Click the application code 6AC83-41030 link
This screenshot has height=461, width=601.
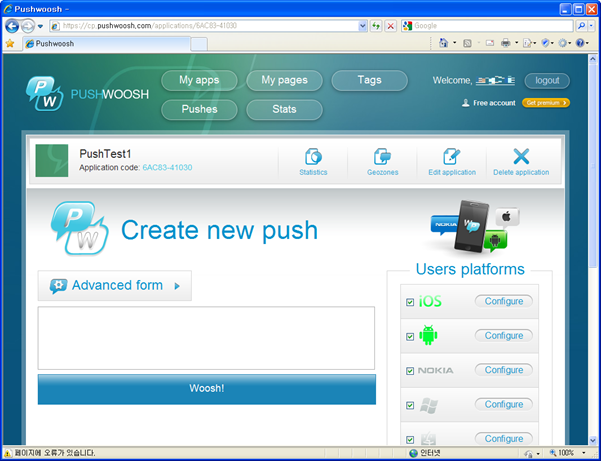167,167
